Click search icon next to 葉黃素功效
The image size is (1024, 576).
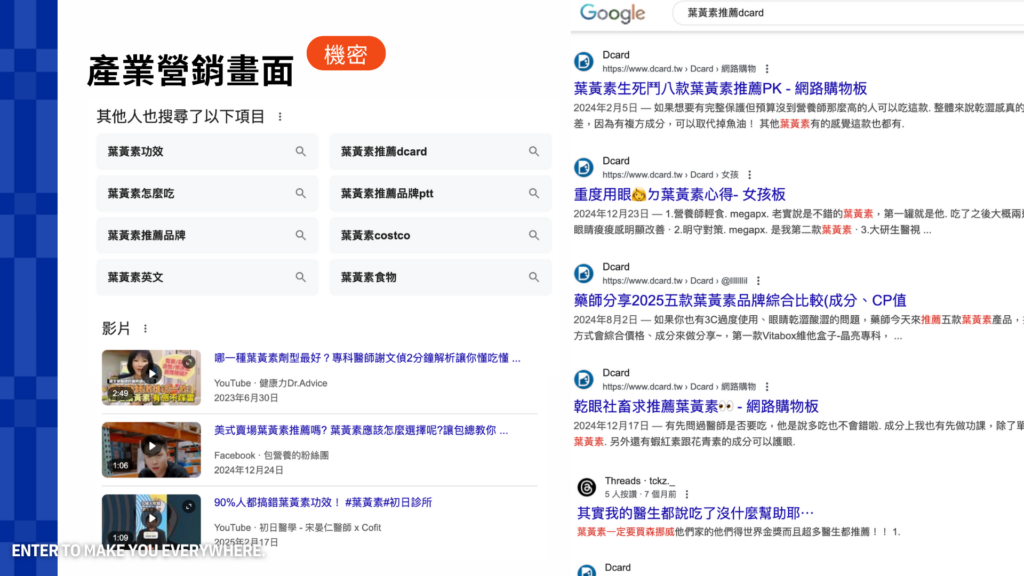point(300,152)
